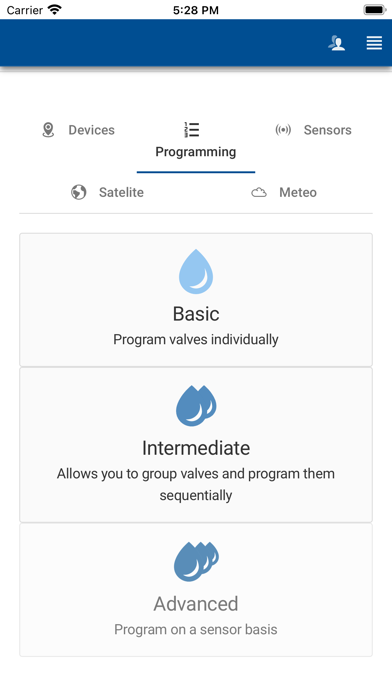
Task: Tap the Devices map pin icon
Action: tap(48, 130)
